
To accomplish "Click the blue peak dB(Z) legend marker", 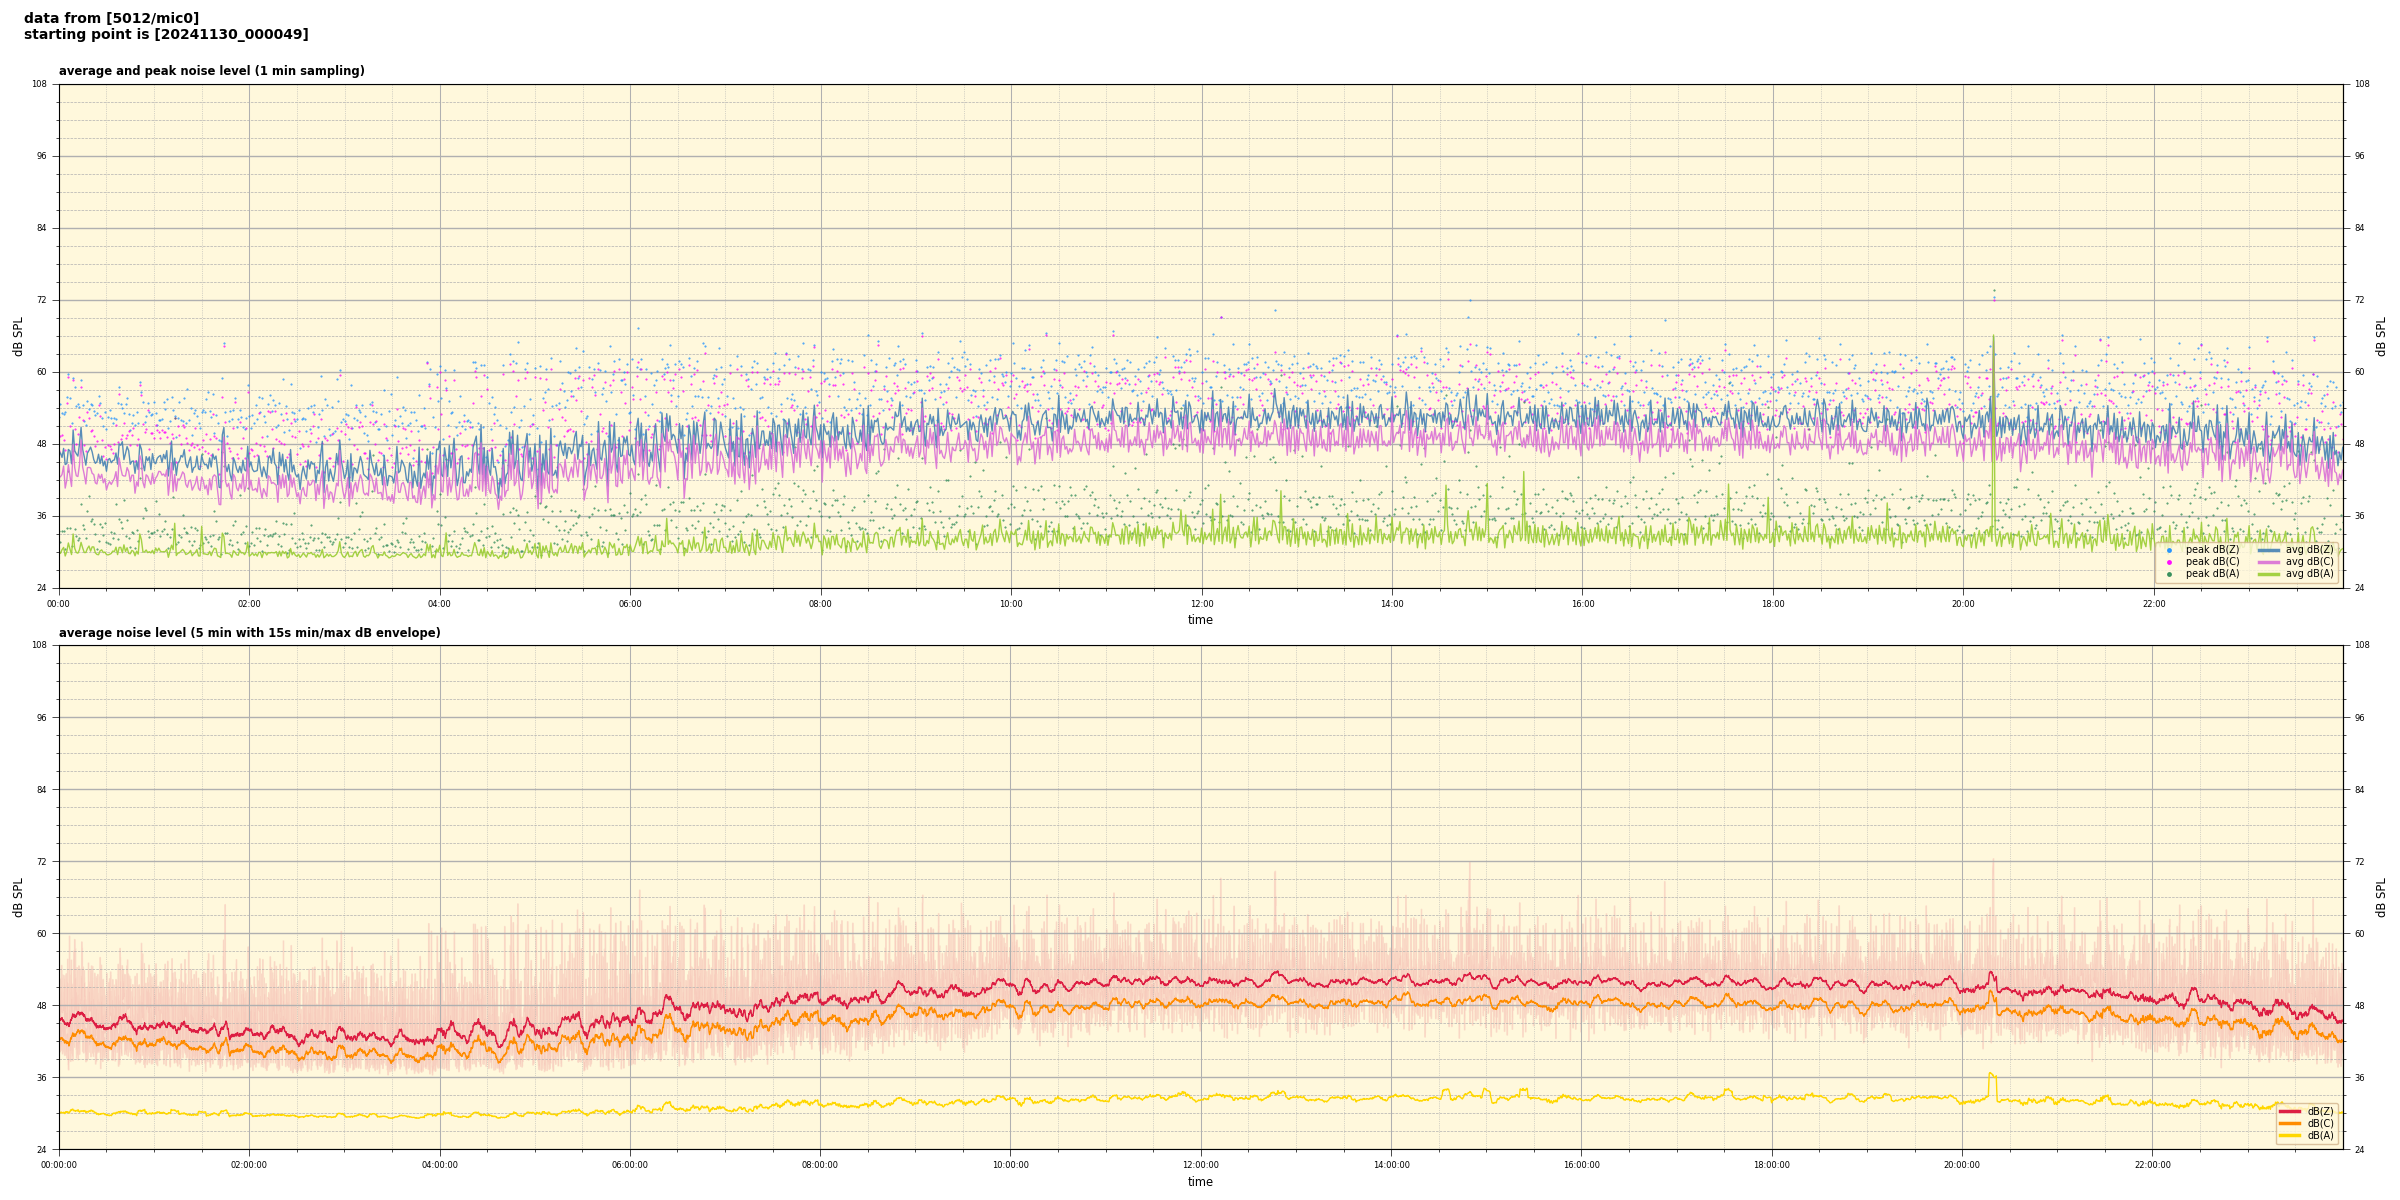I will pos(2169,550).
